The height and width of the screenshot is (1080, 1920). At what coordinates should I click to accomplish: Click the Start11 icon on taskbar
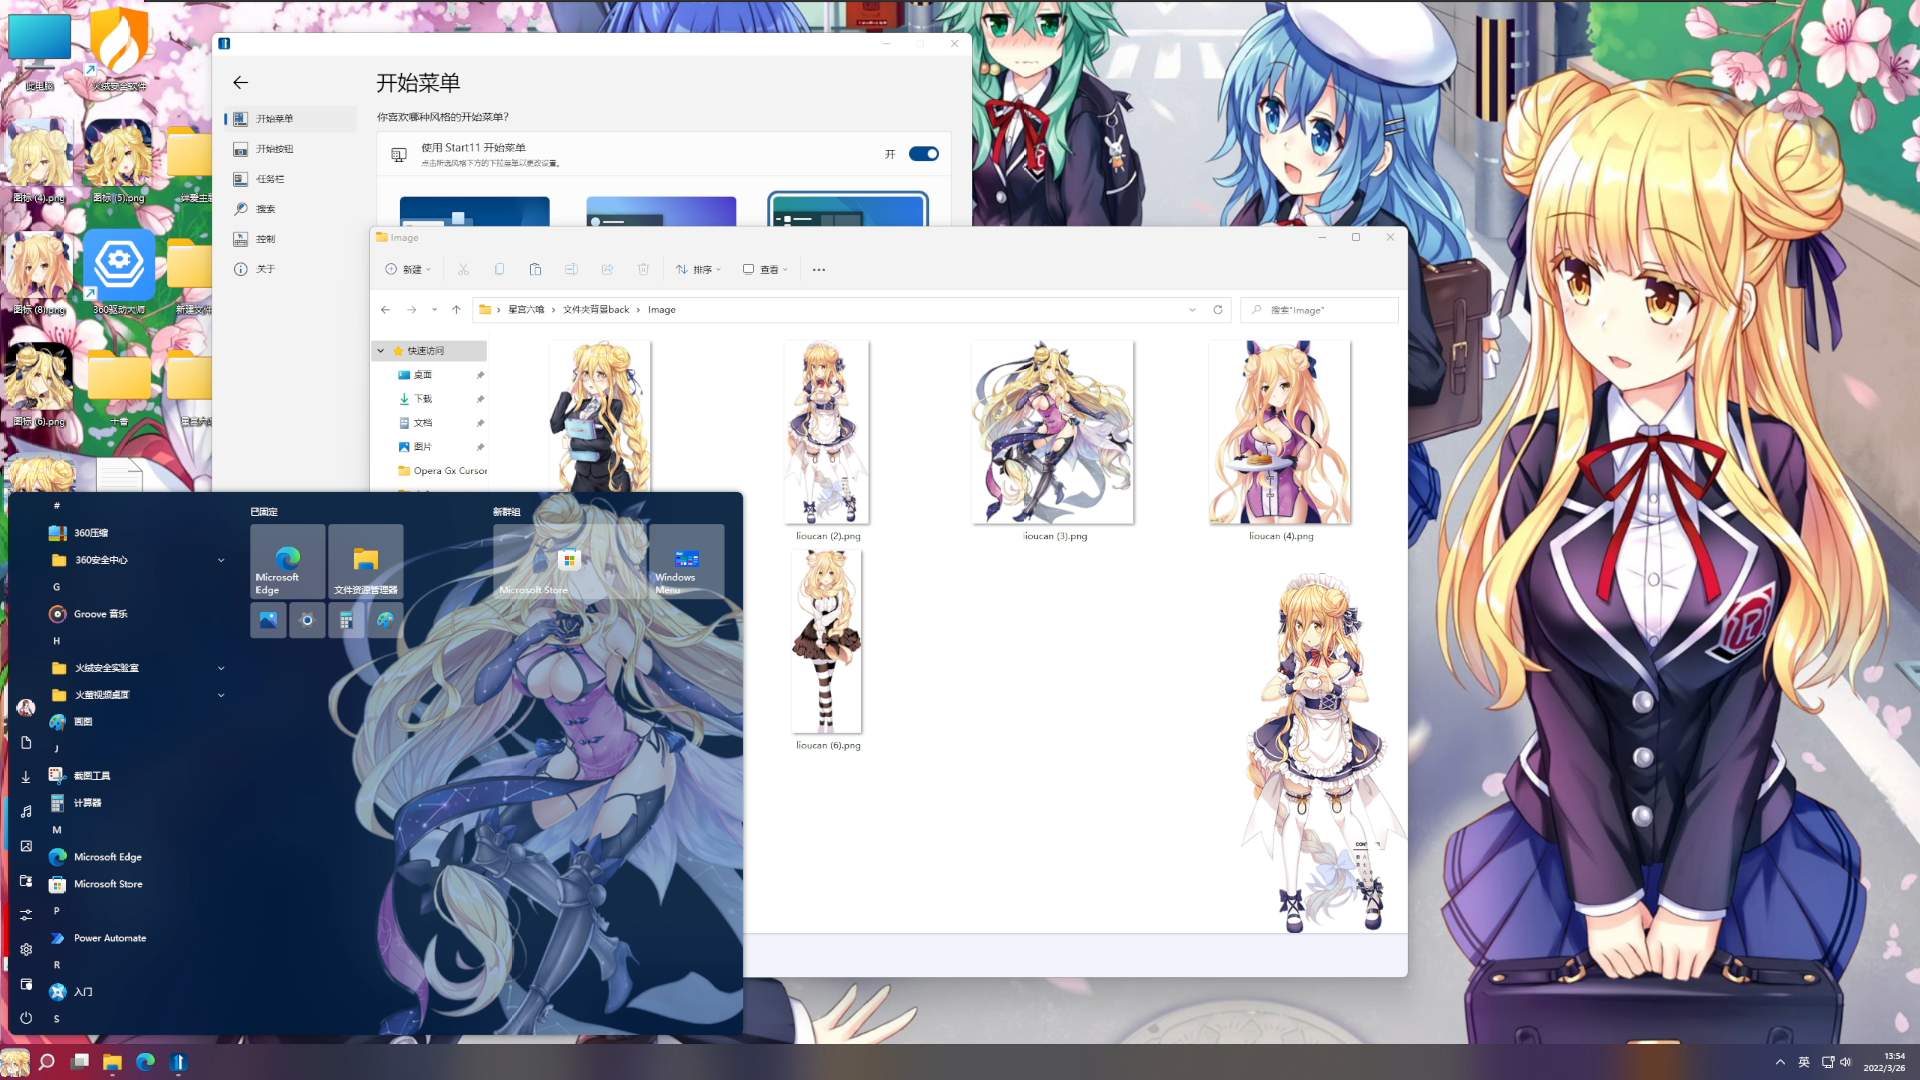coord(178,1062)
